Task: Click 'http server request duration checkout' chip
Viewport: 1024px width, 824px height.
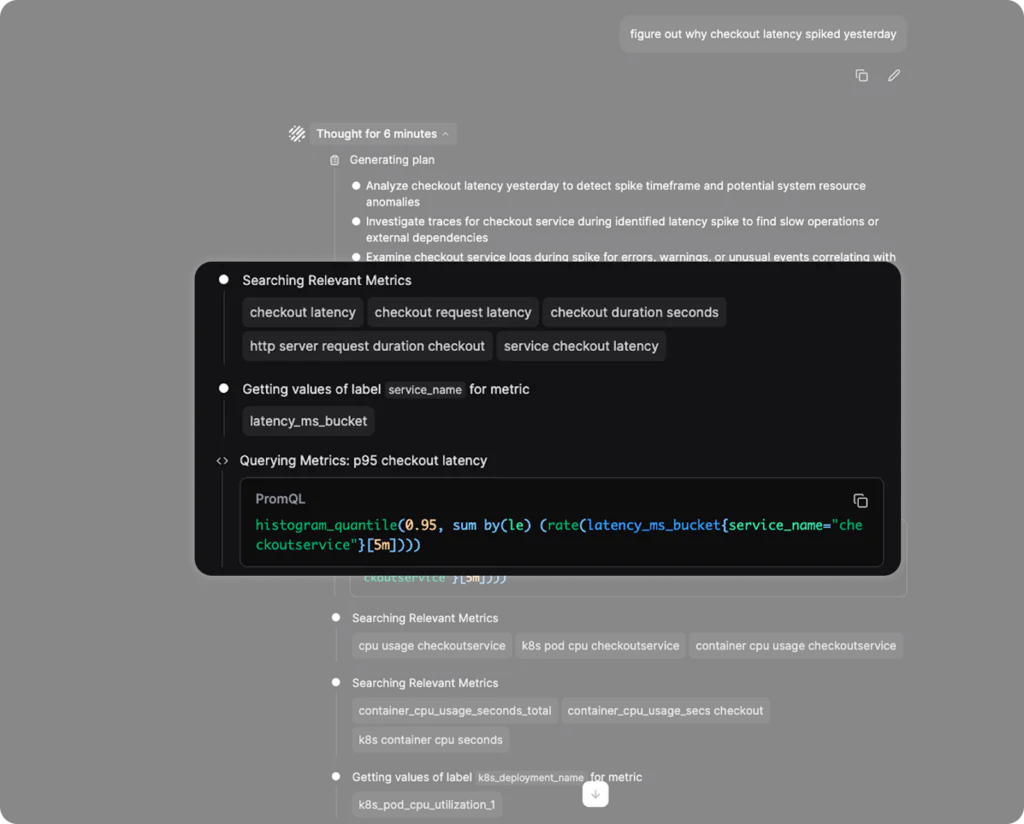Action: click(x=367, y=346)
